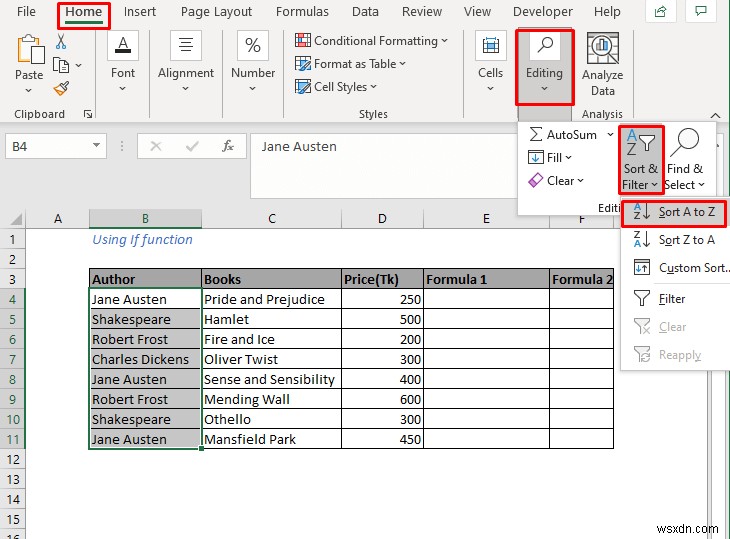Open the Number percent group icon

coord(253,45)
